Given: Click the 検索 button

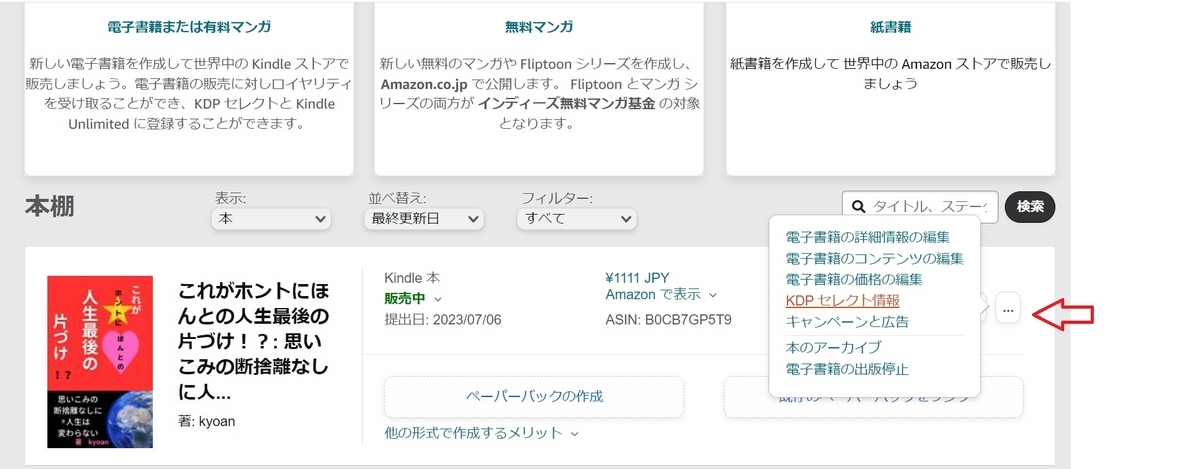Looking at the screenshot, I should pos(1030,207).
